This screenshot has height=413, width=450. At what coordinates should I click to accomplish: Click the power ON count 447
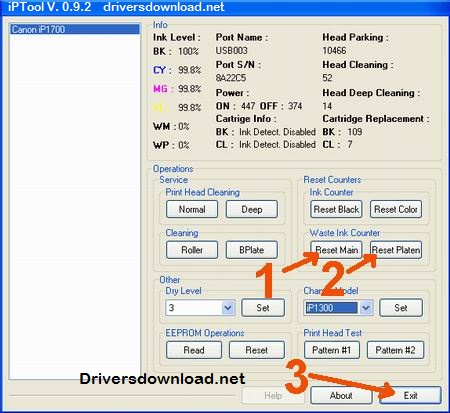(x=248, y=106)
